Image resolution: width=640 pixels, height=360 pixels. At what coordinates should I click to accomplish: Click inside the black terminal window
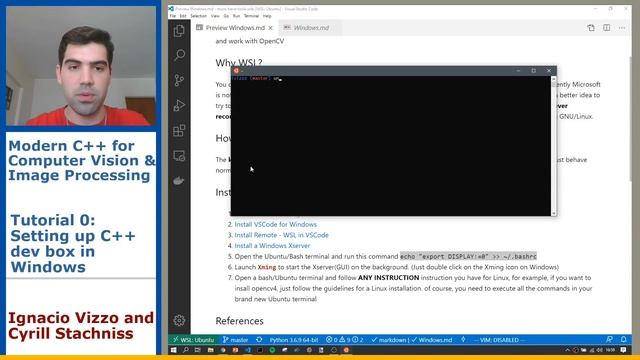pyautogui.click(x=391, y=146)
